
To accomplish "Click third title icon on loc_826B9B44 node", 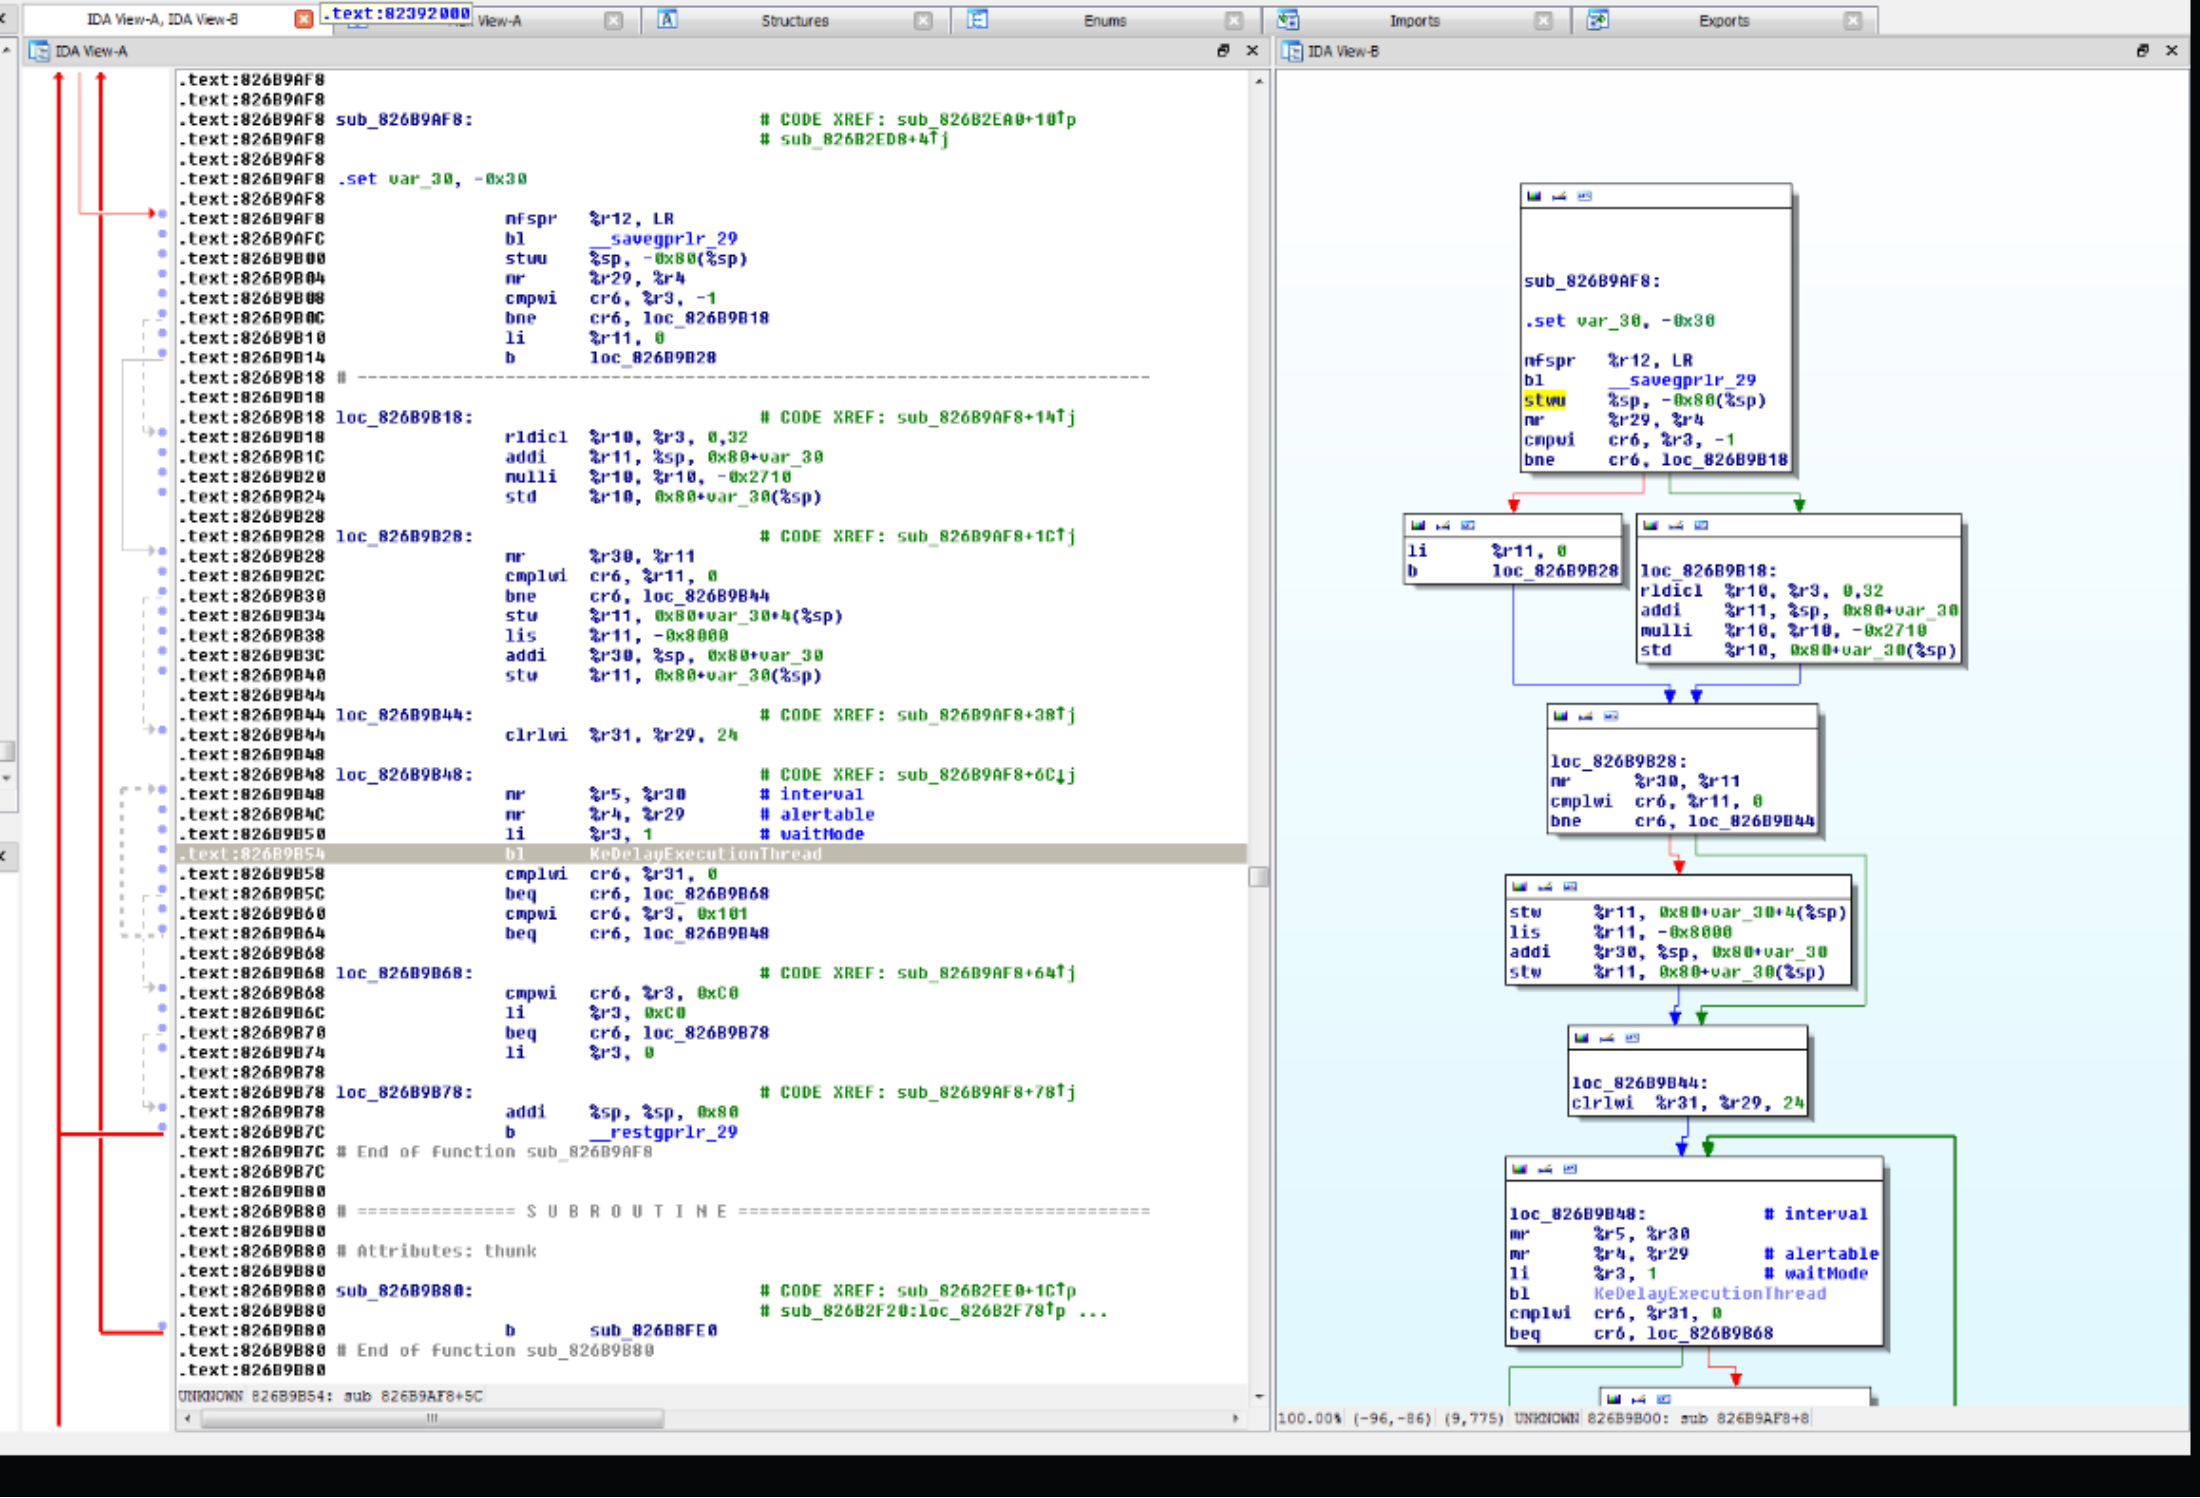I will (x=1632, y=1038).
